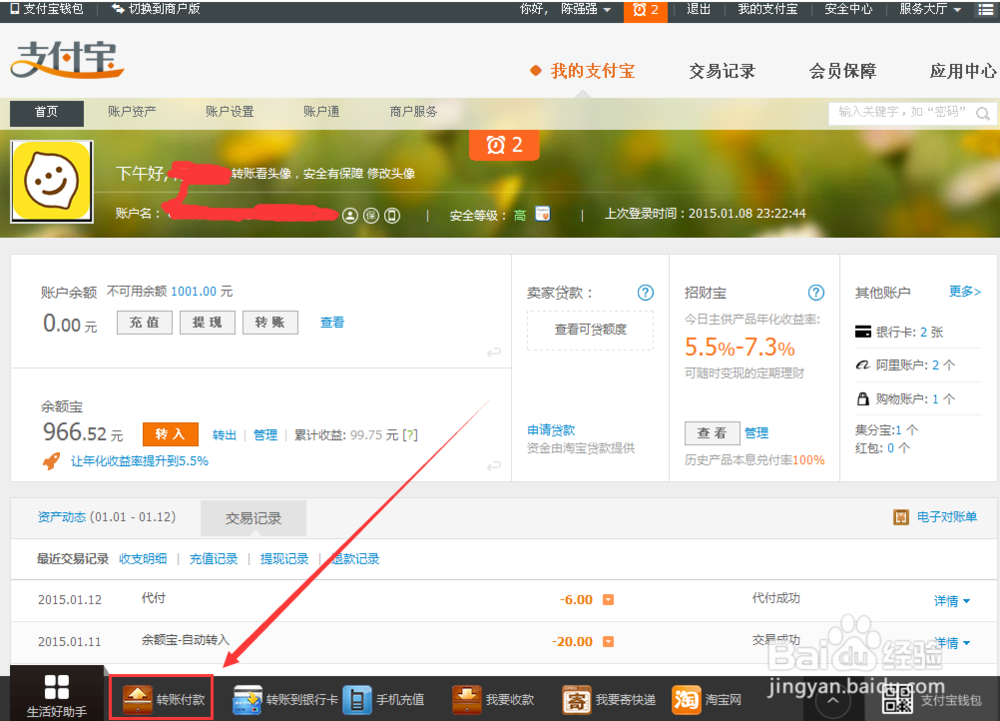Click the 转账 button in account balance
This screenshot has width=1000, height=721.
[x=270, y=323]
